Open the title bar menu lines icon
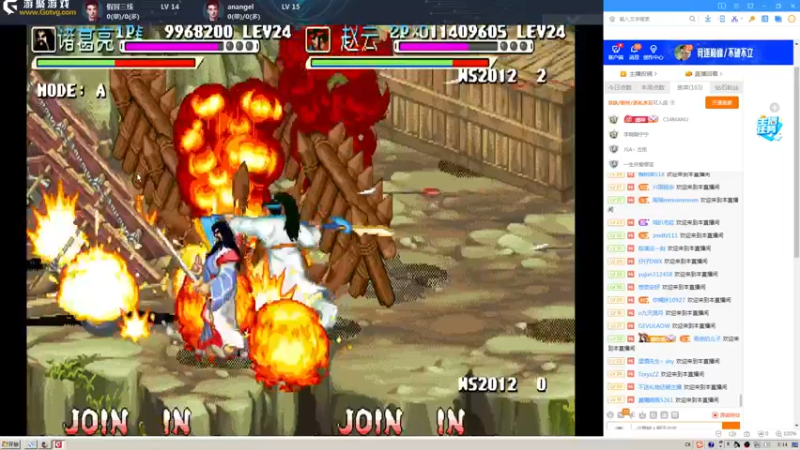The image size is (800, 450). tap(736, 6)
